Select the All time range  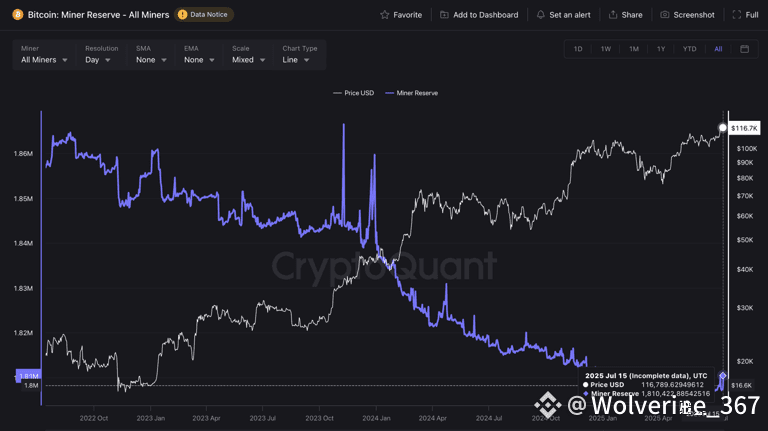(x=718, y=49)
